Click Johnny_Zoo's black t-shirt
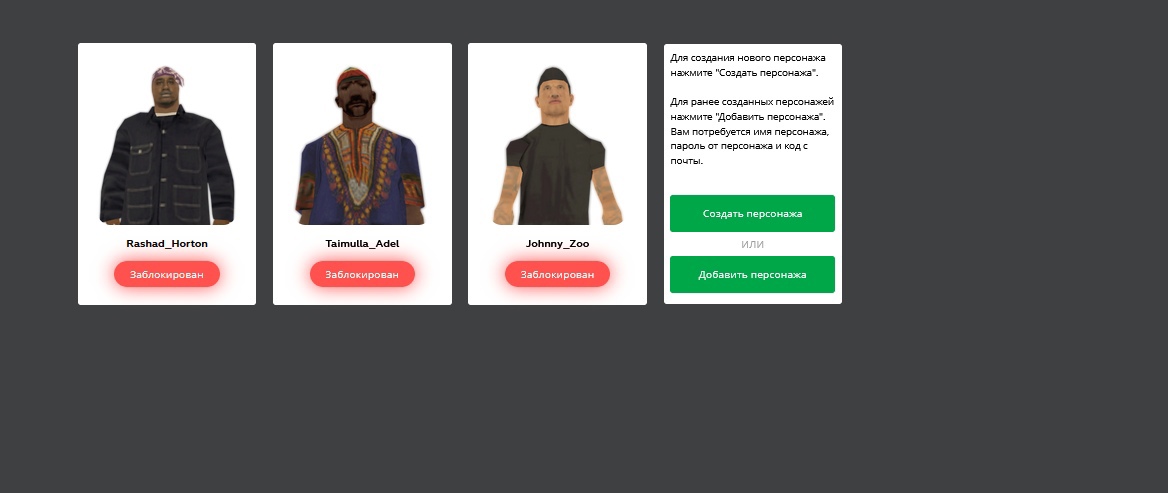1168x493 pixels. 554,175
